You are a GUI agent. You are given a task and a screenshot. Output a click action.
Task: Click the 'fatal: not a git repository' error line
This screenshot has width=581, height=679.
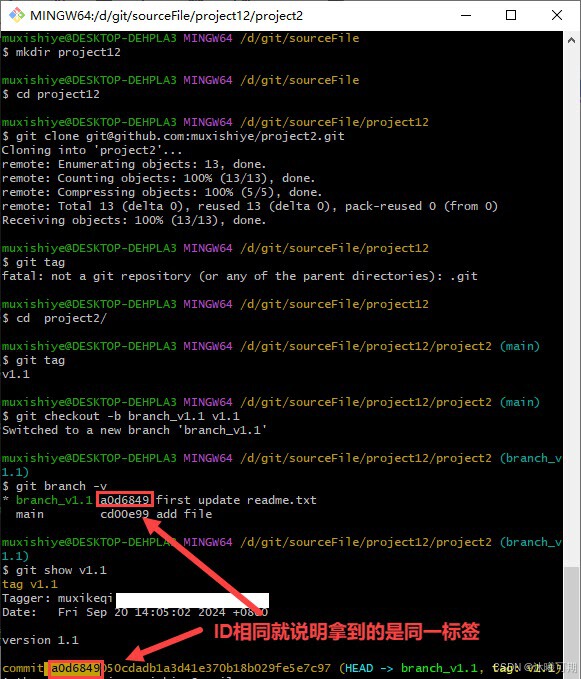(x=239, y=276)
